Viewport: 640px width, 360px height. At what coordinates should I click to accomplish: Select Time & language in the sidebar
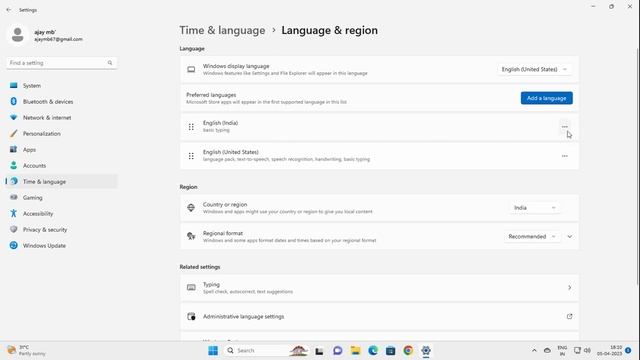click(x=61, y=182)
